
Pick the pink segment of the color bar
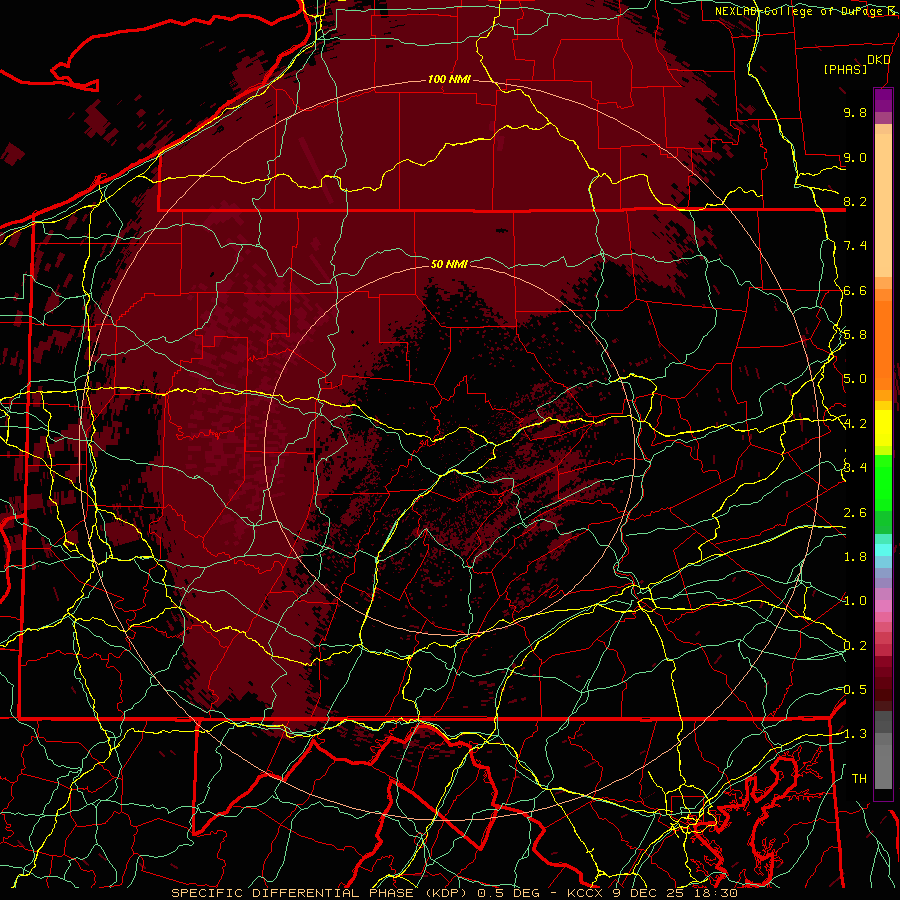click(883, 606)
